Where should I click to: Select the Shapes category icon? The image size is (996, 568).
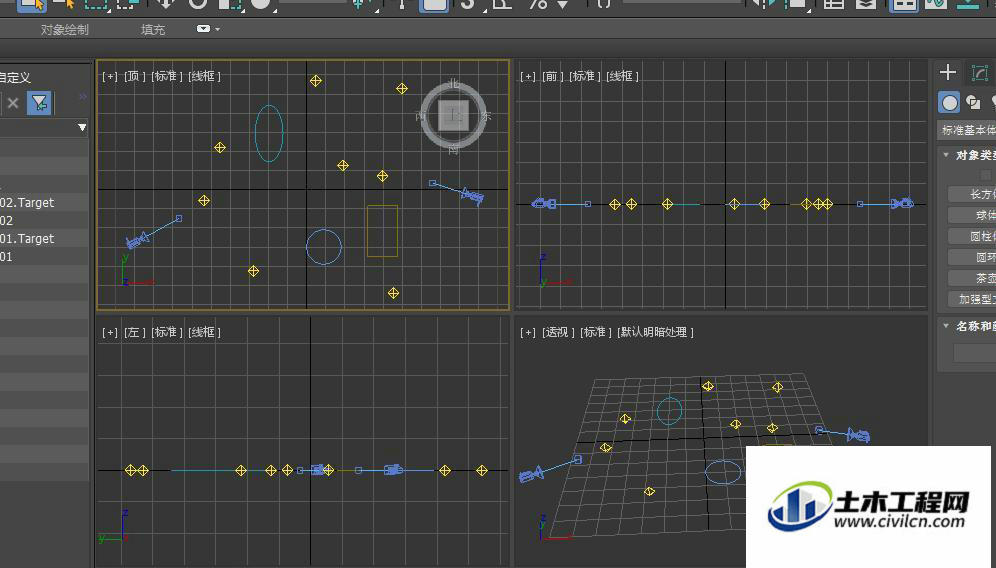(x=973, y=102)
